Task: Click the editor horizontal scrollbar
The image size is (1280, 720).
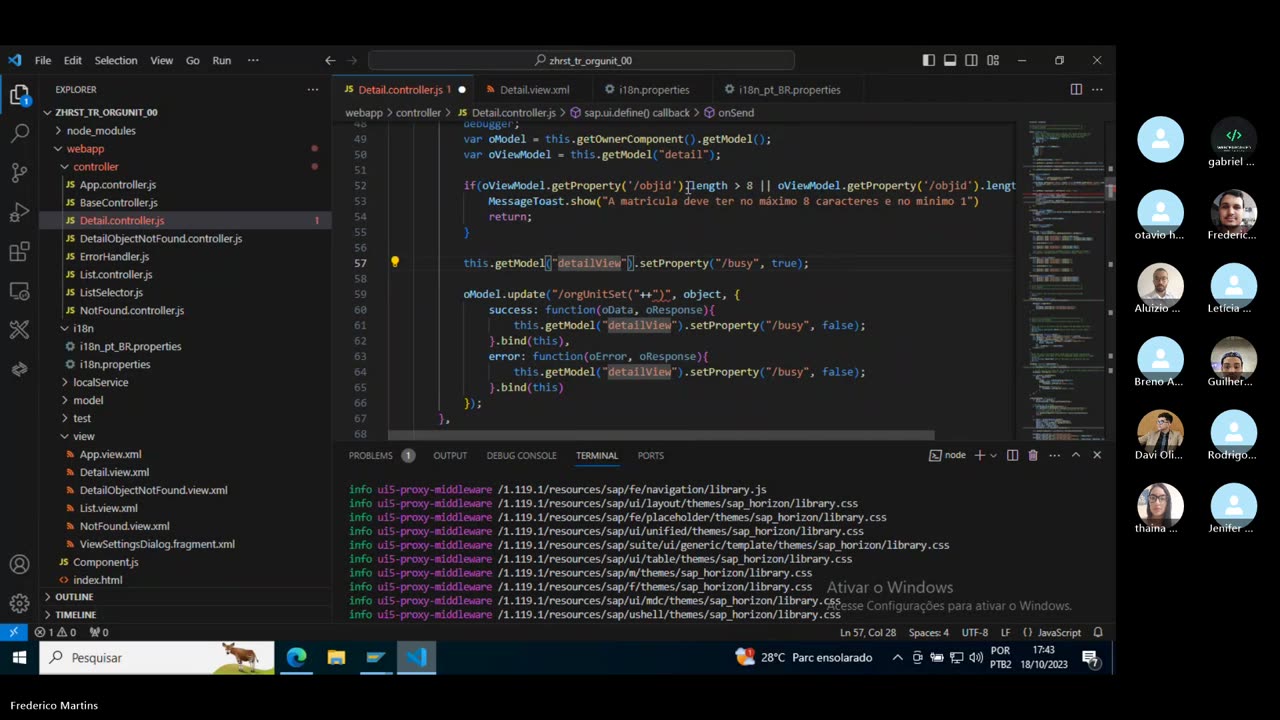Action: click(661, 436)
